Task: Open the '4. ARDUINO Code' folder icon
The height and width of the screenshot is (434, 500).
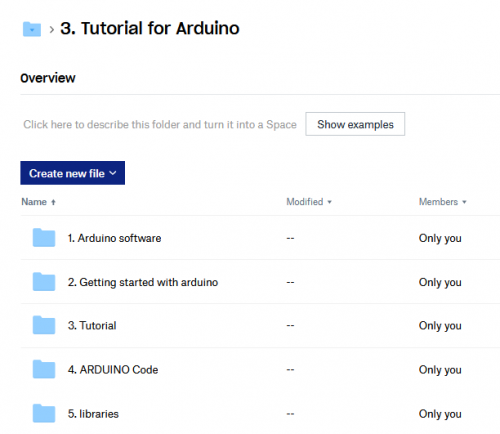Action: click(44, 369)
